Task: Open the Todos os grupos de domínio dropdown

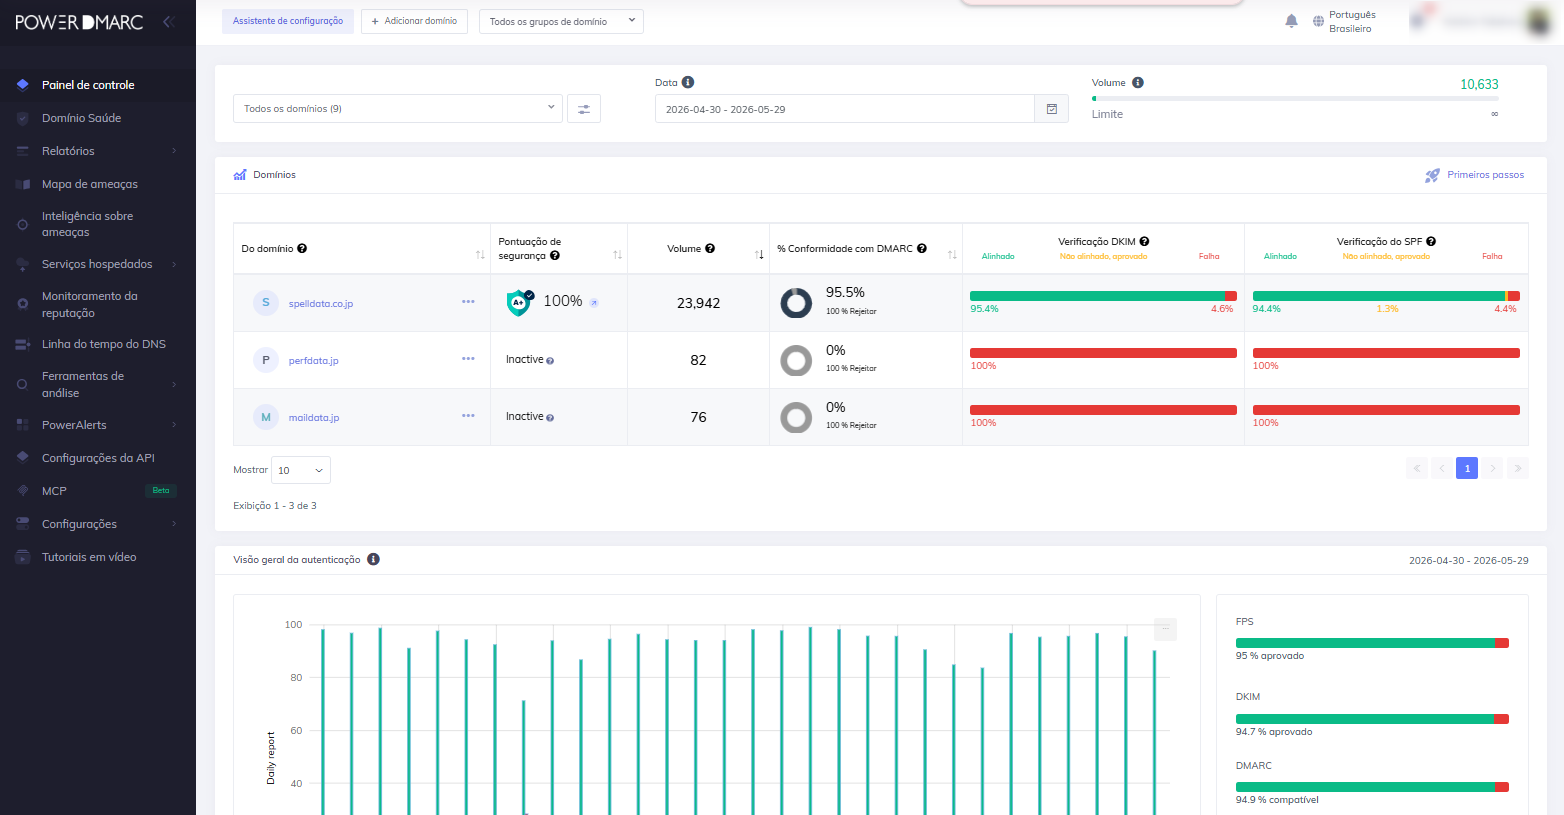Action: [561, 21]
